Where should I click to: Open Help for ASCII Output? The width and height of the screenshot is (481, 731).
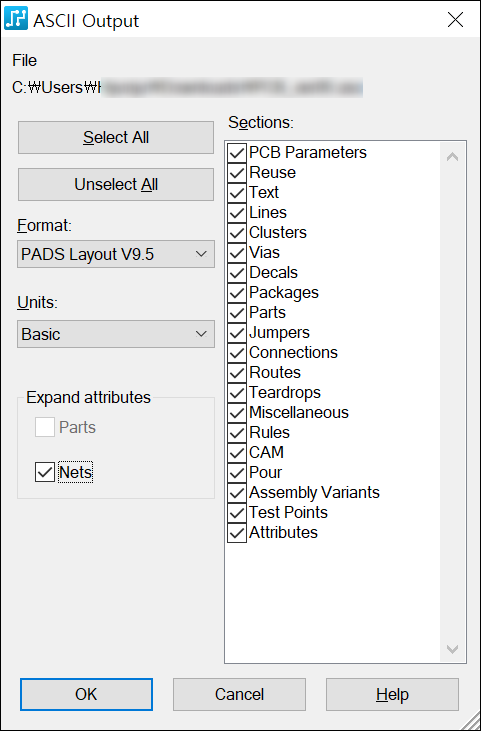click(x=392, y=694)
